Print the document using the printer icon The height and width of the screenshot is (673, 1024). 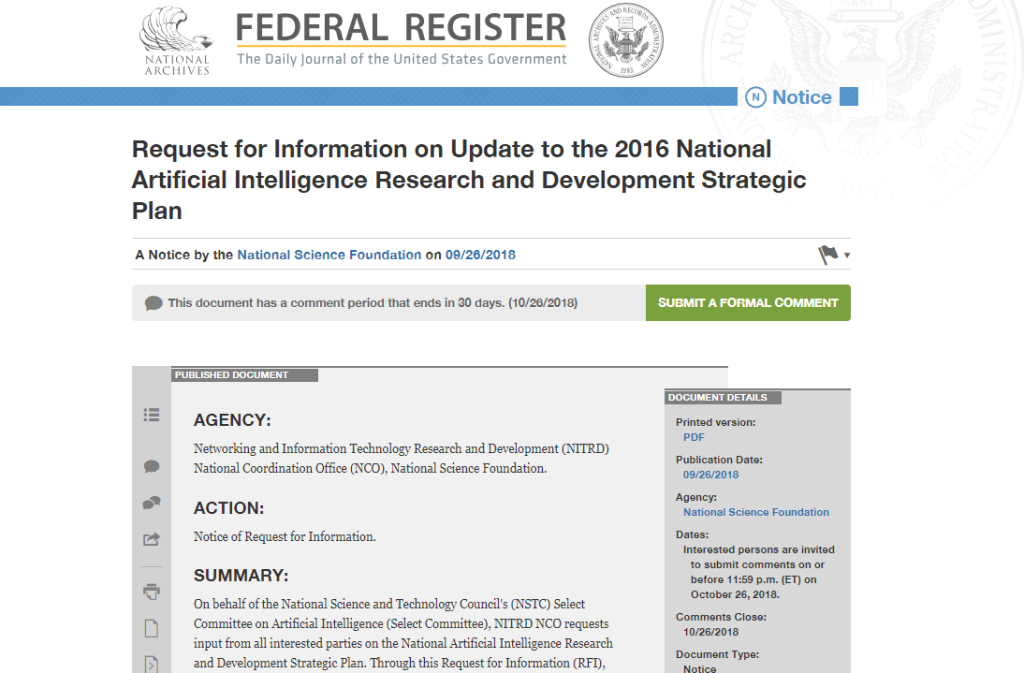pos(151,591)
